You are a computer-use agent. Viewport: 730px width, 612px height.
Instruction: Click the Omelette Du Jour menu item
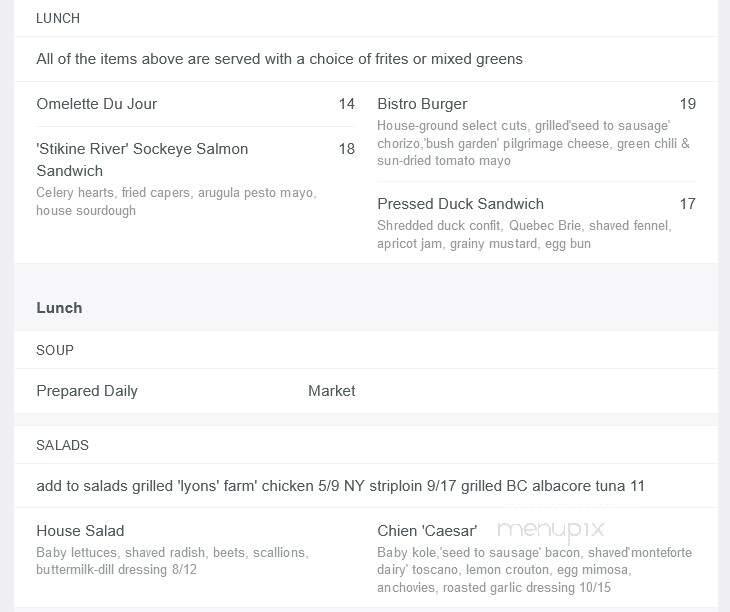[x=96, y=104]
